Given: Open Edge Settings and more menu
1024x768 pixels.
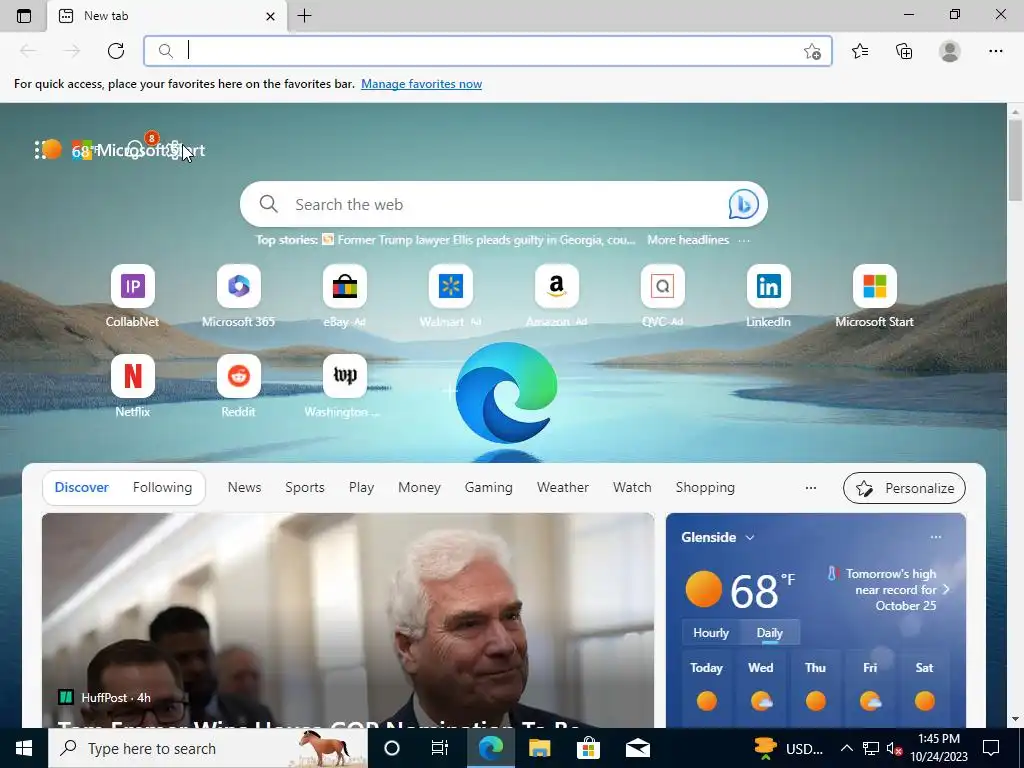Looking at the screenshot, I should tap(995, 51).
